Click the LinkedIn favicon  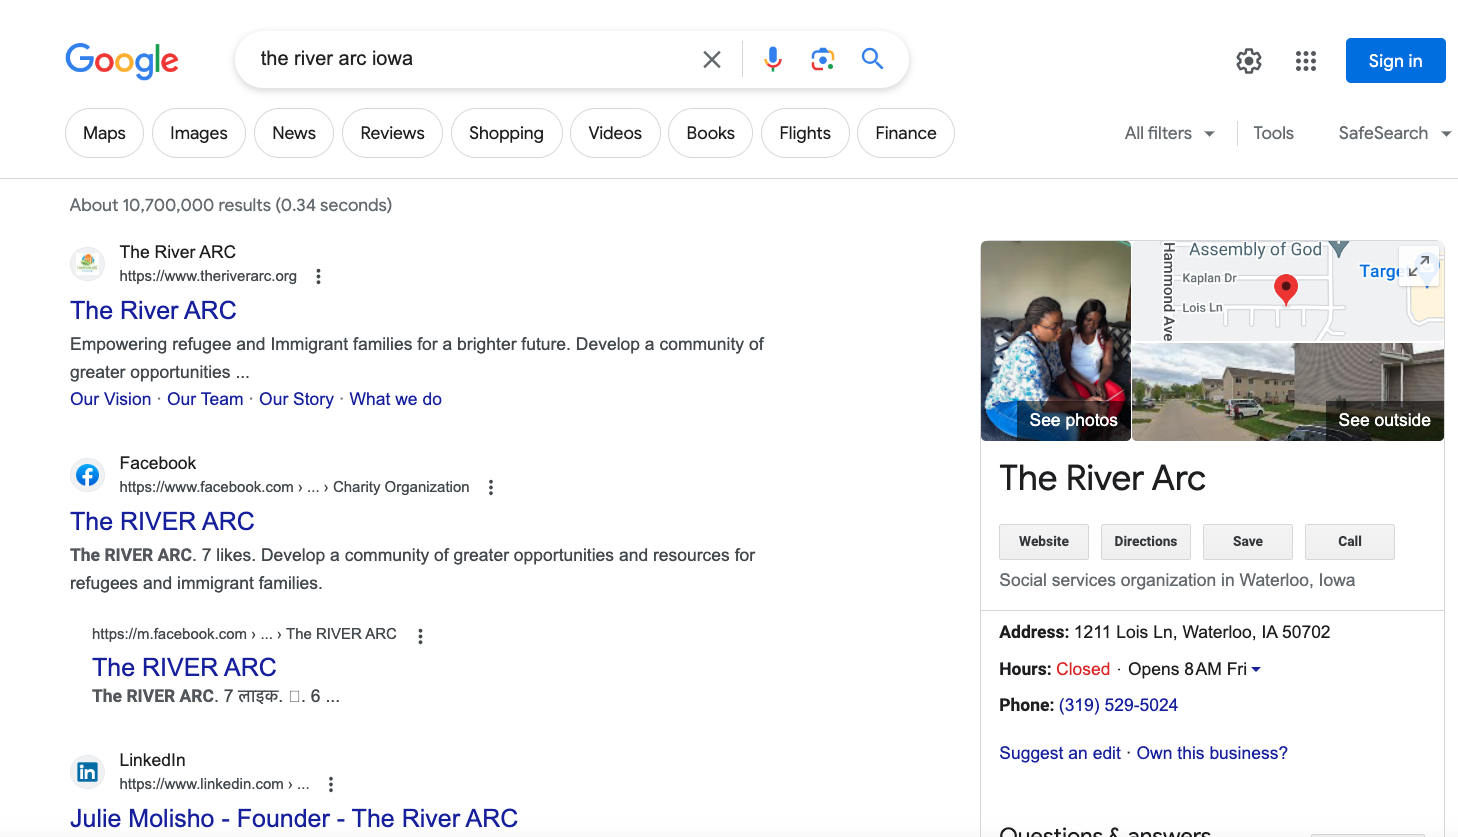tap(88, 772)
